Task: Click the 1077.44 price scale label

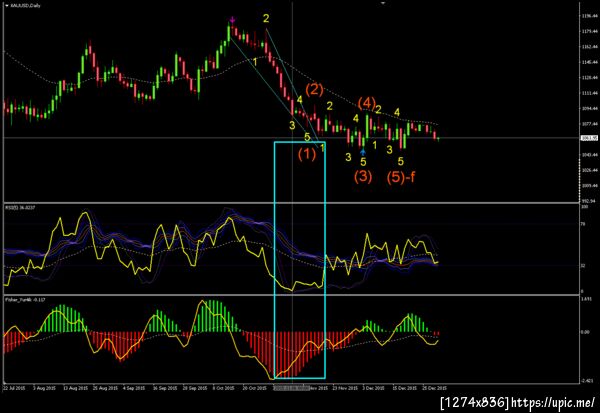Action: tap(589, 124)
